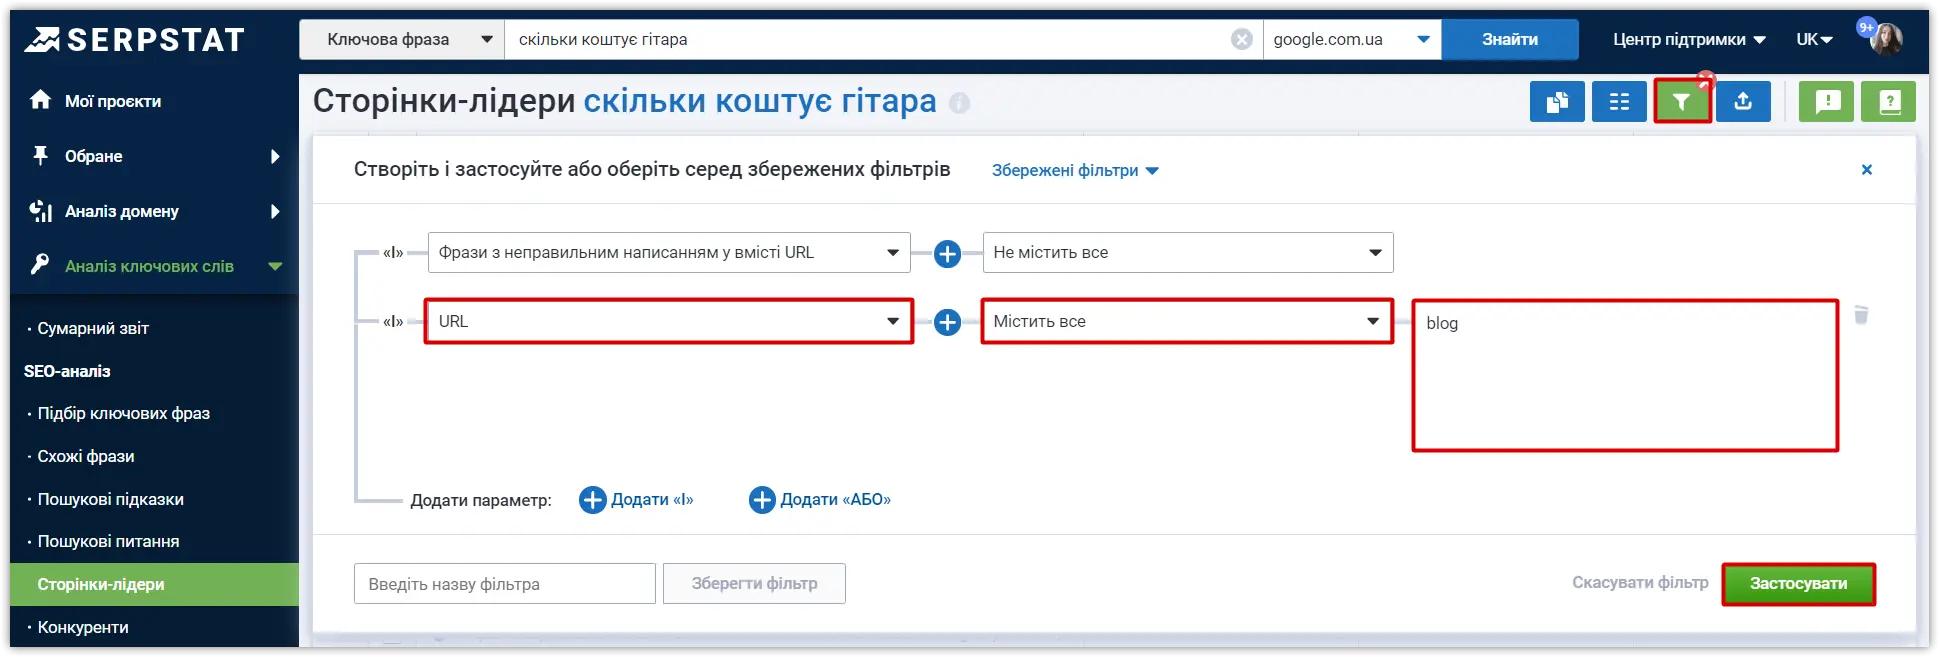Open Схожі фрази in the sidebar
This screenshot has width=1939, height=657.
(86, 456)
